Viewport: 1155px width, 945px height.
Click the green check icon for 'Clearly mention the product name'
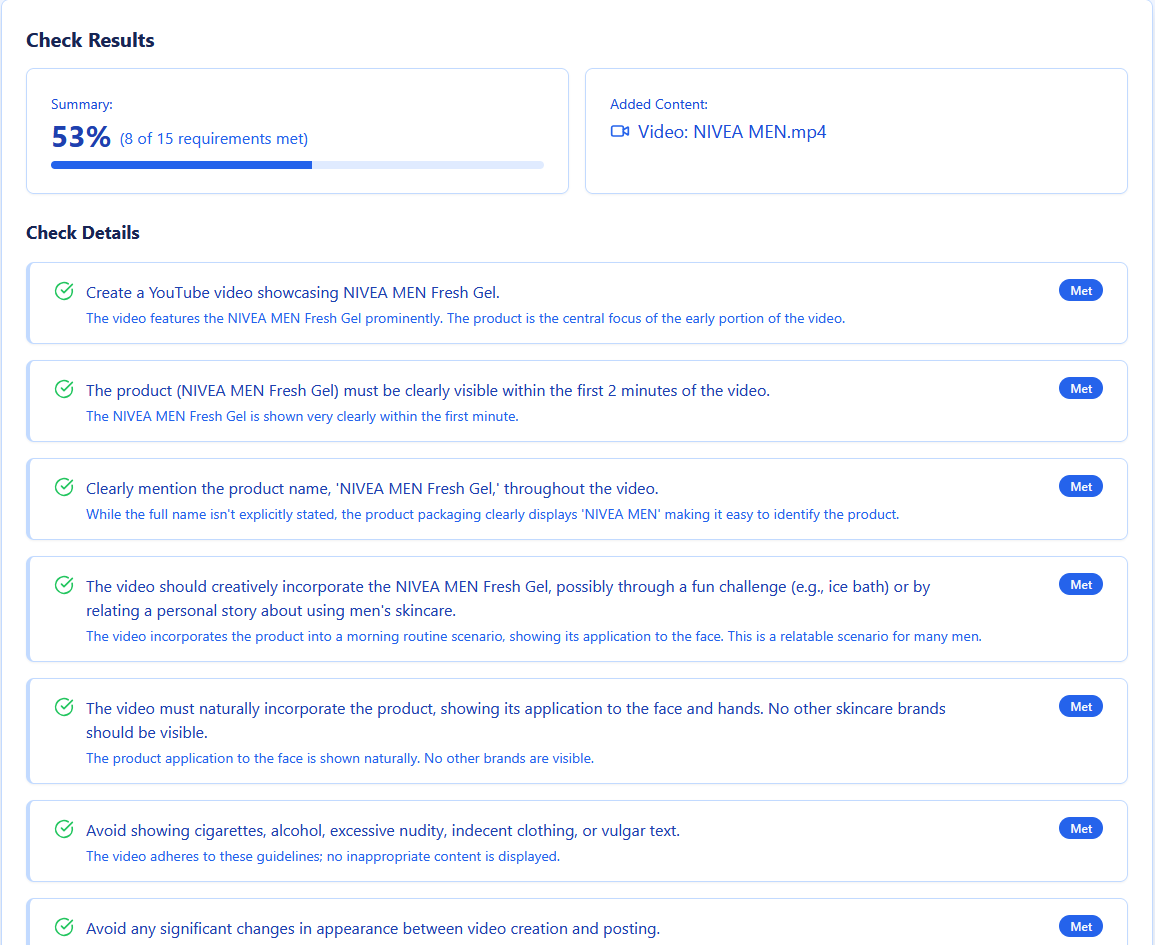pos(64,487)
